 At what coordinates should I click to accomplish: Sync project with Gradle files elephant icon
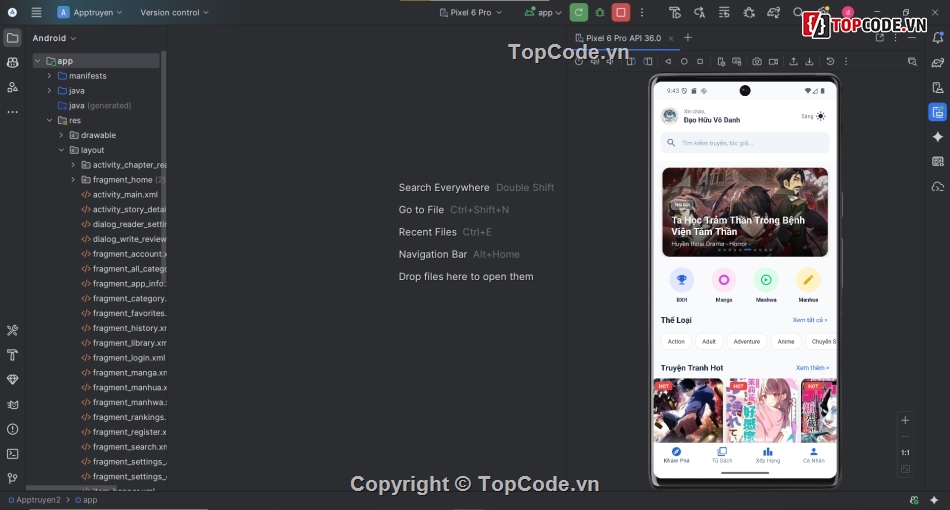pyautogui.click(x=774, y=12)
